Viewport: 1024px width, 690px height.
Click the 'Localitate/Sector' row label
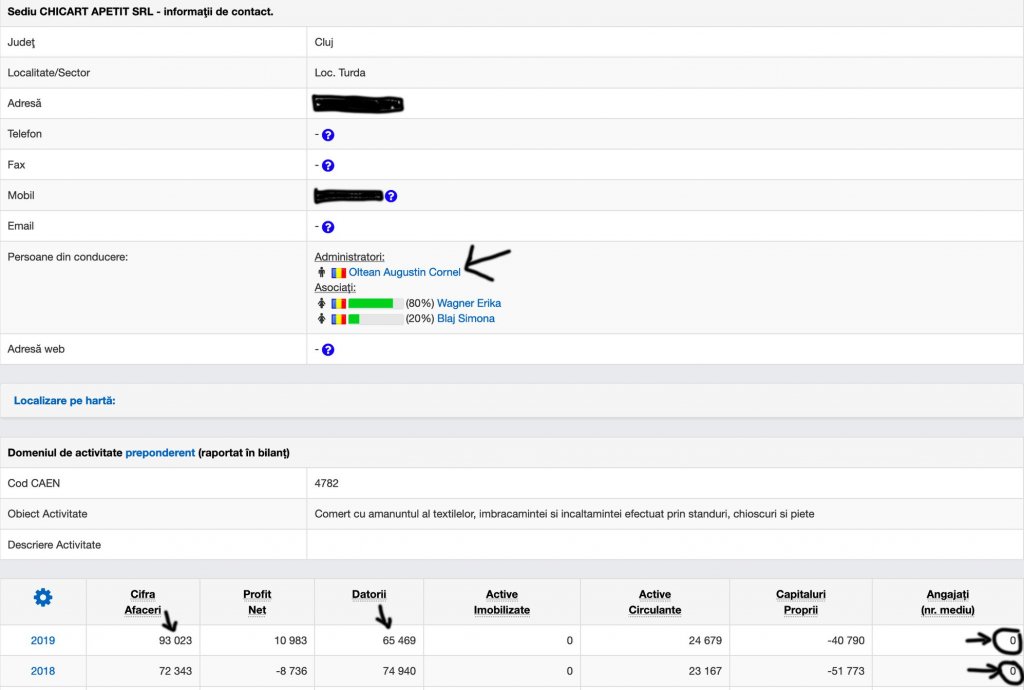pos(48,72)
